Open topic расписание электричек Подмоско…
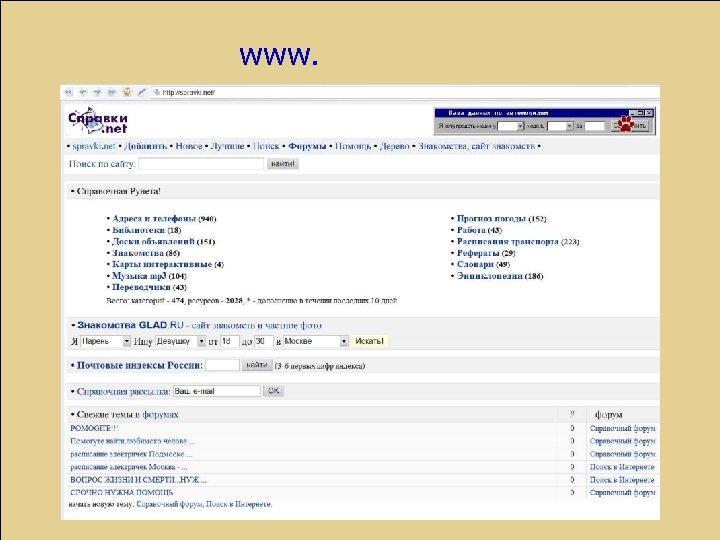Image resolution: width=720 pixels, height=540 pixels. (131, 454)
